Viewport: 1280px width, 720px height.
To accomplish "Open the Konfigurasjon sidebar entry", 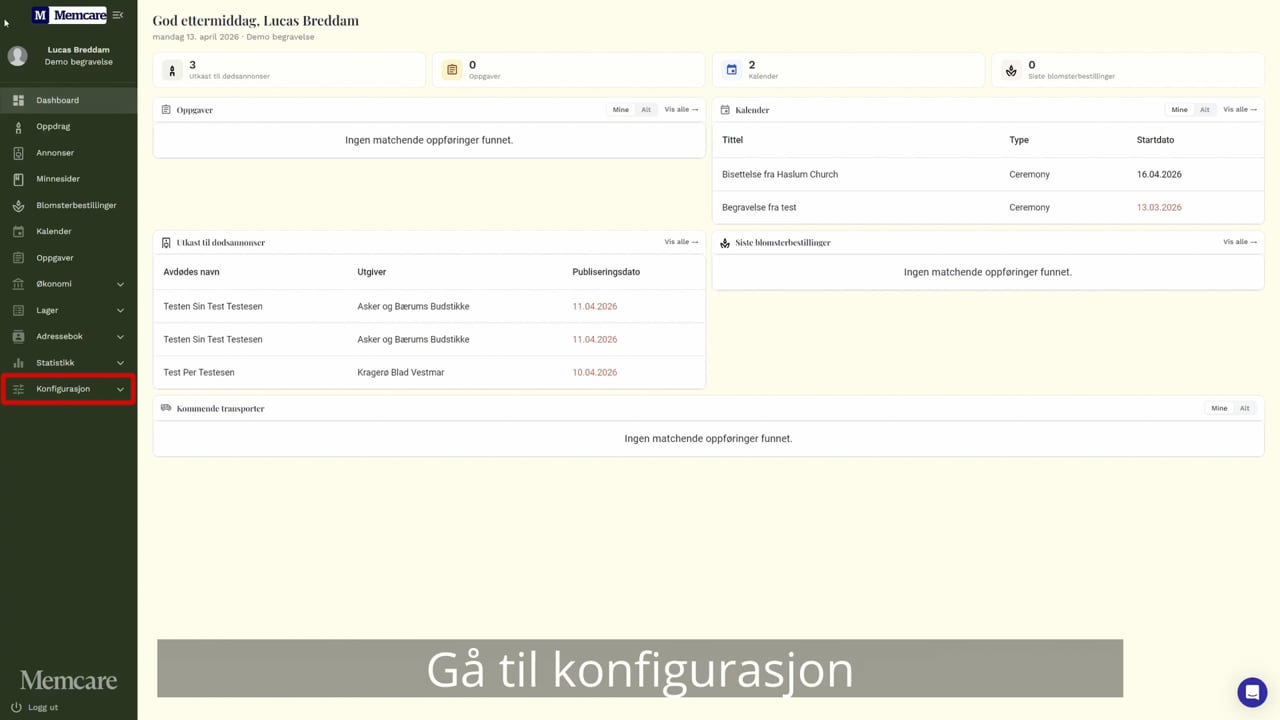I will [x=68, y=389].
